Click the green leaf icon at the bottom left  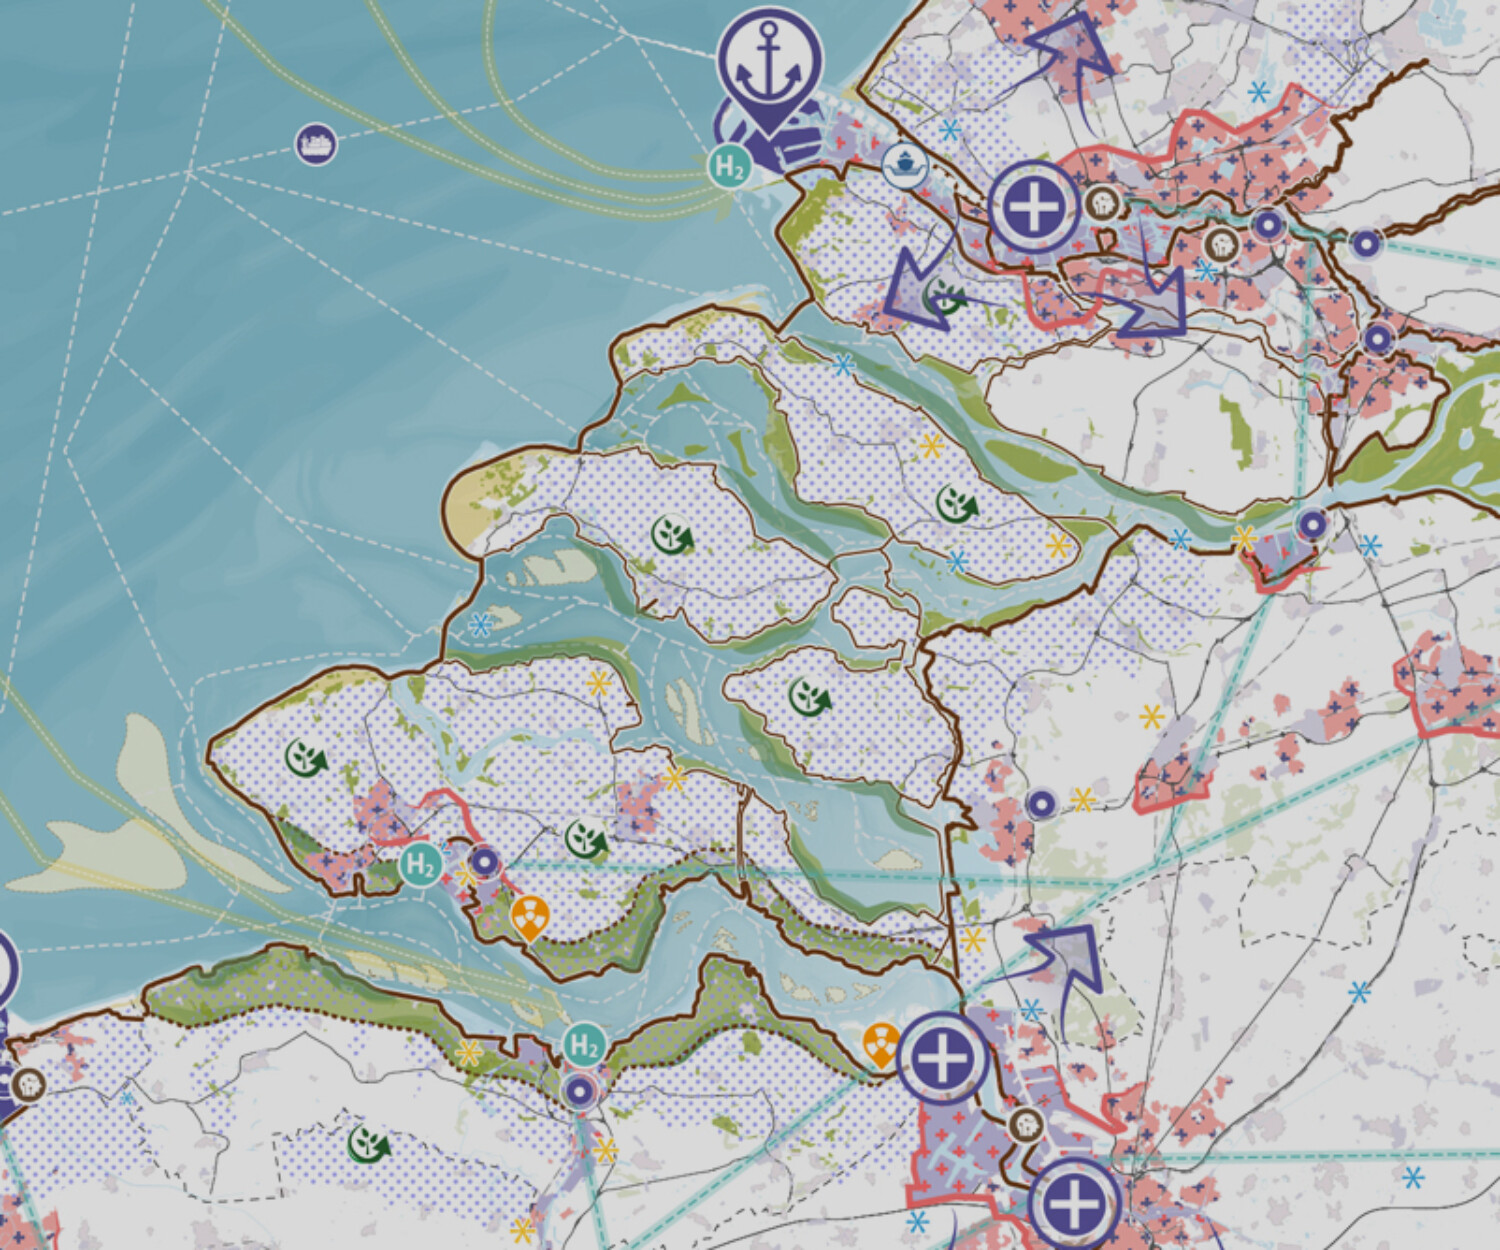(x=368, y=1144)
